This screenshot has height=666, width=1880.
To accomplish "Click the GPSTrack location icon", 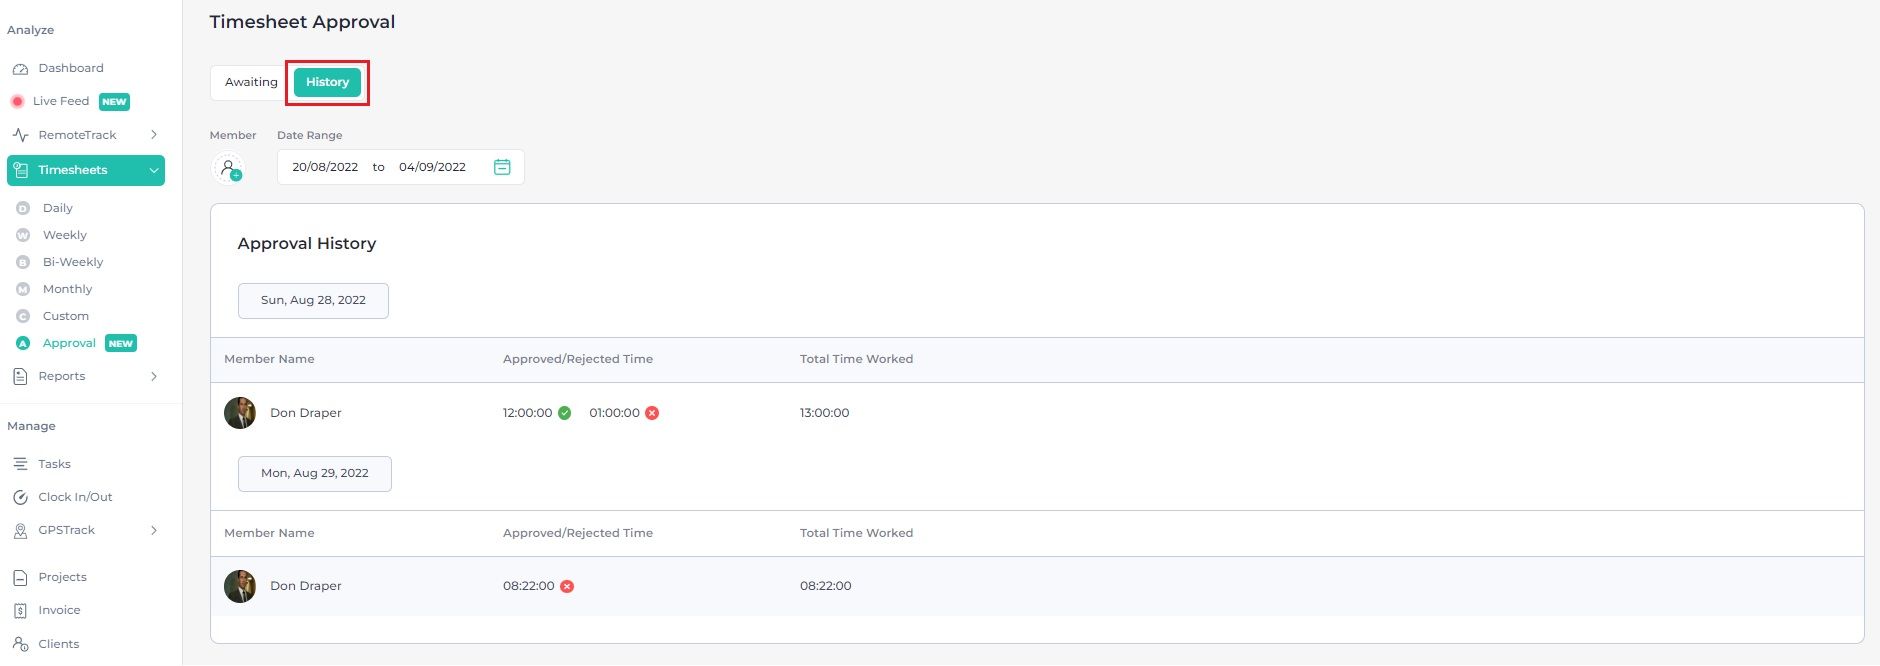I will coord(20,531).
